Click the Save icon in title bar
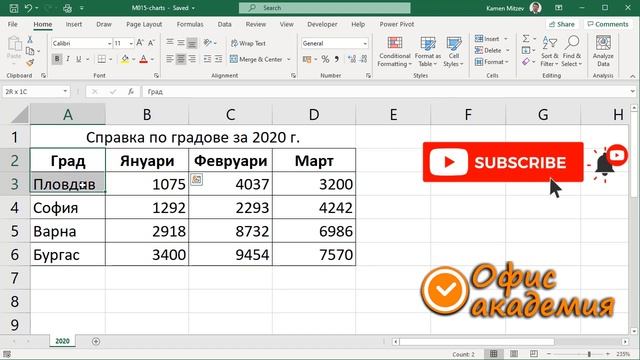Viewport: 640px width, 360px height. tap(13, 8)
